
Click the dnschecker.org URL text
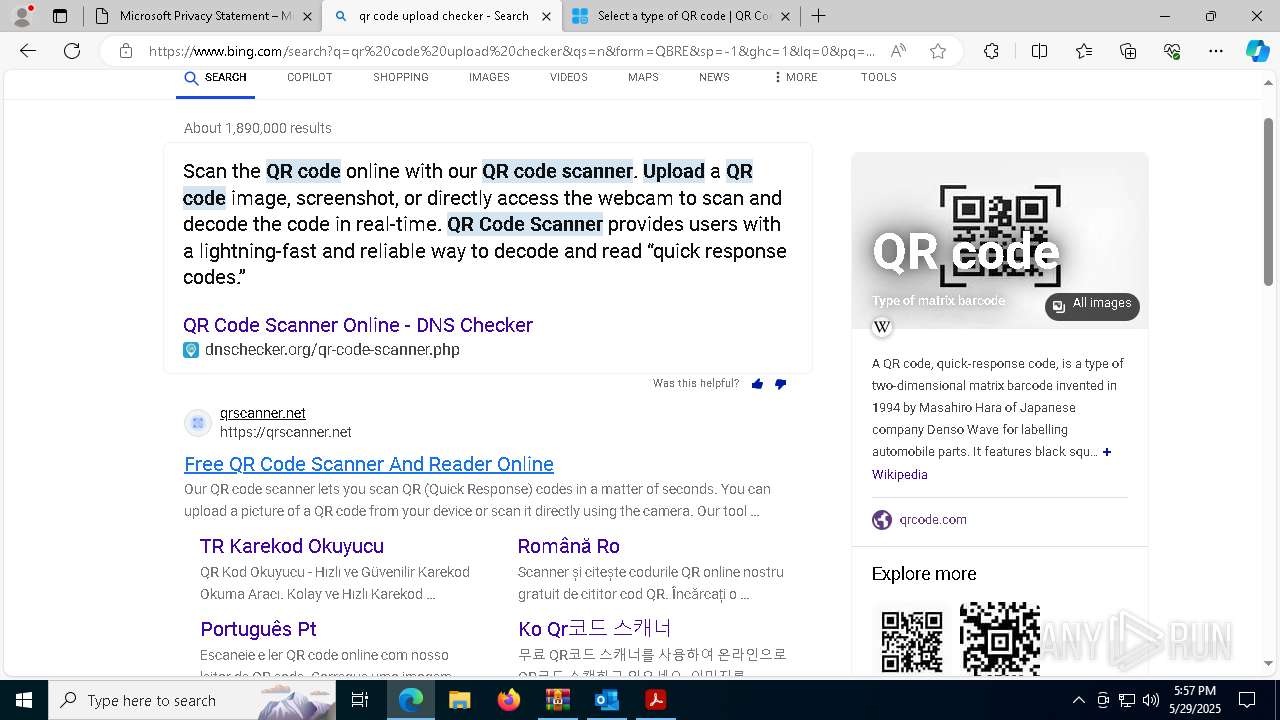click(332, 350)
